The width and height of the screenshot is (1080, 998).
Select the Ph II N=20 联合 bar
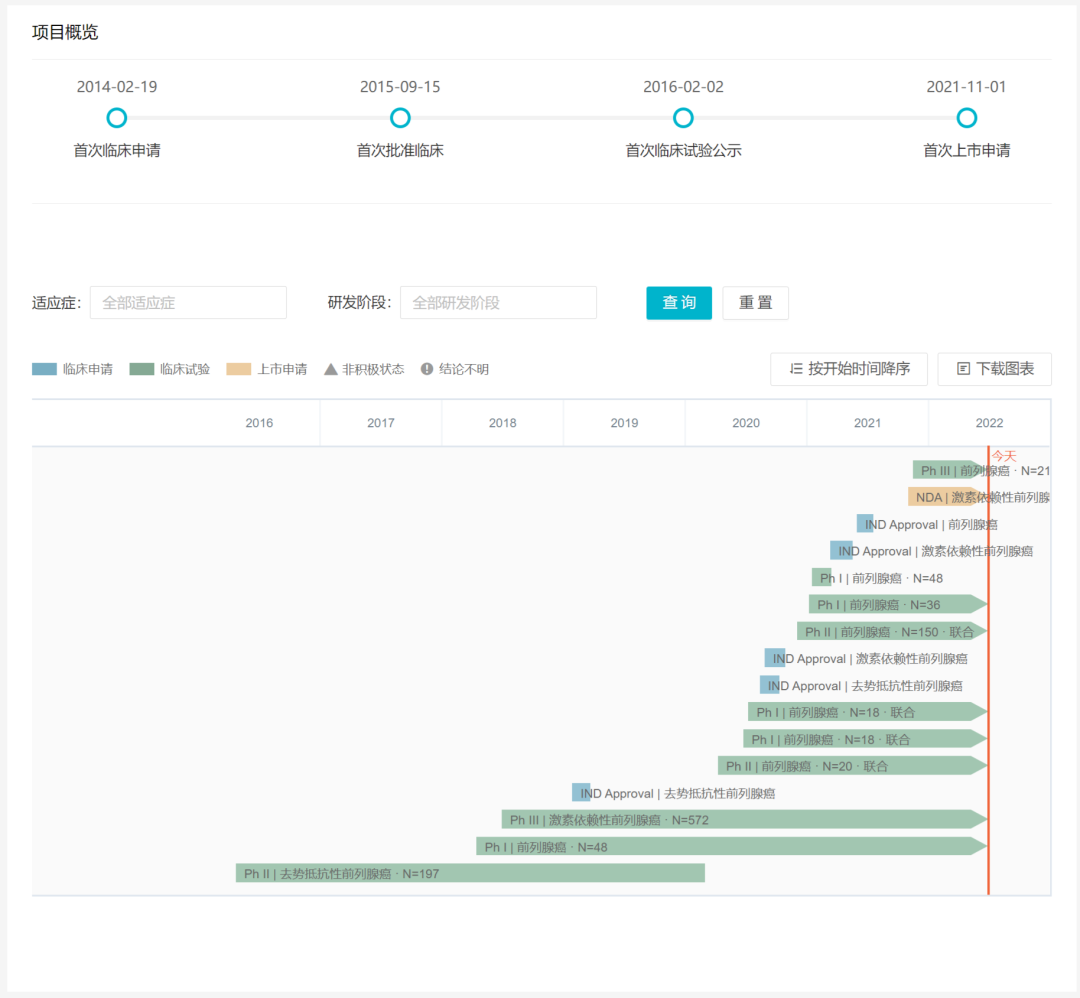(x=853, y=766)
